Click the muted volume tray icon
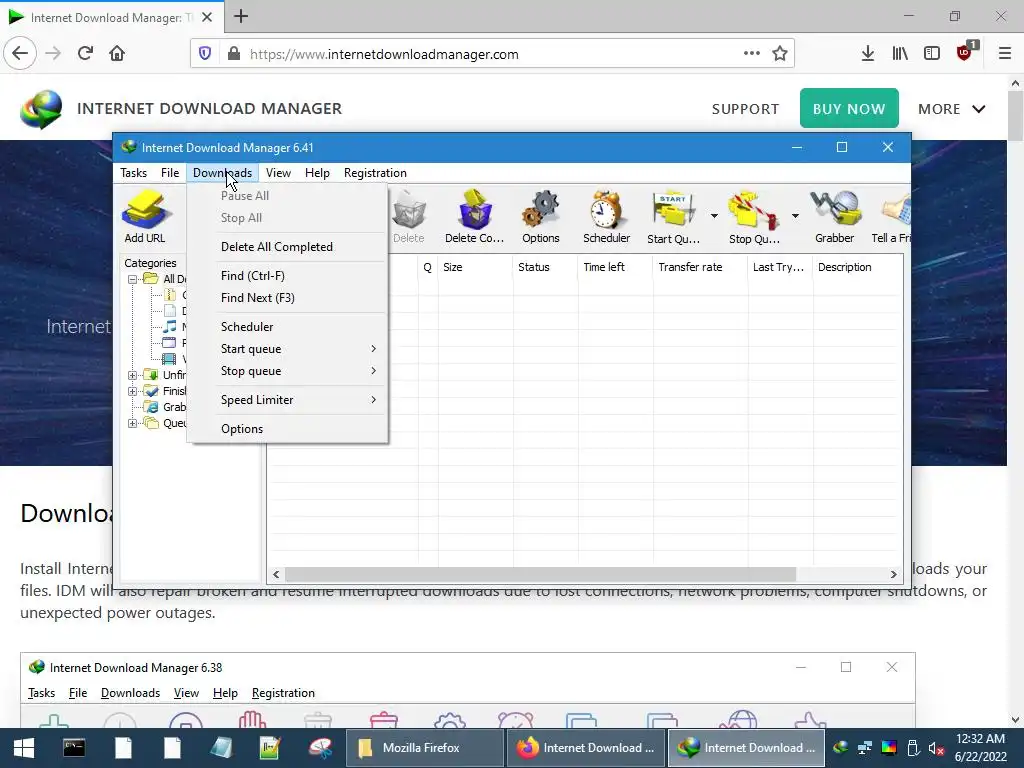Viewport: 1024px width, 768px height. [936, 748]
